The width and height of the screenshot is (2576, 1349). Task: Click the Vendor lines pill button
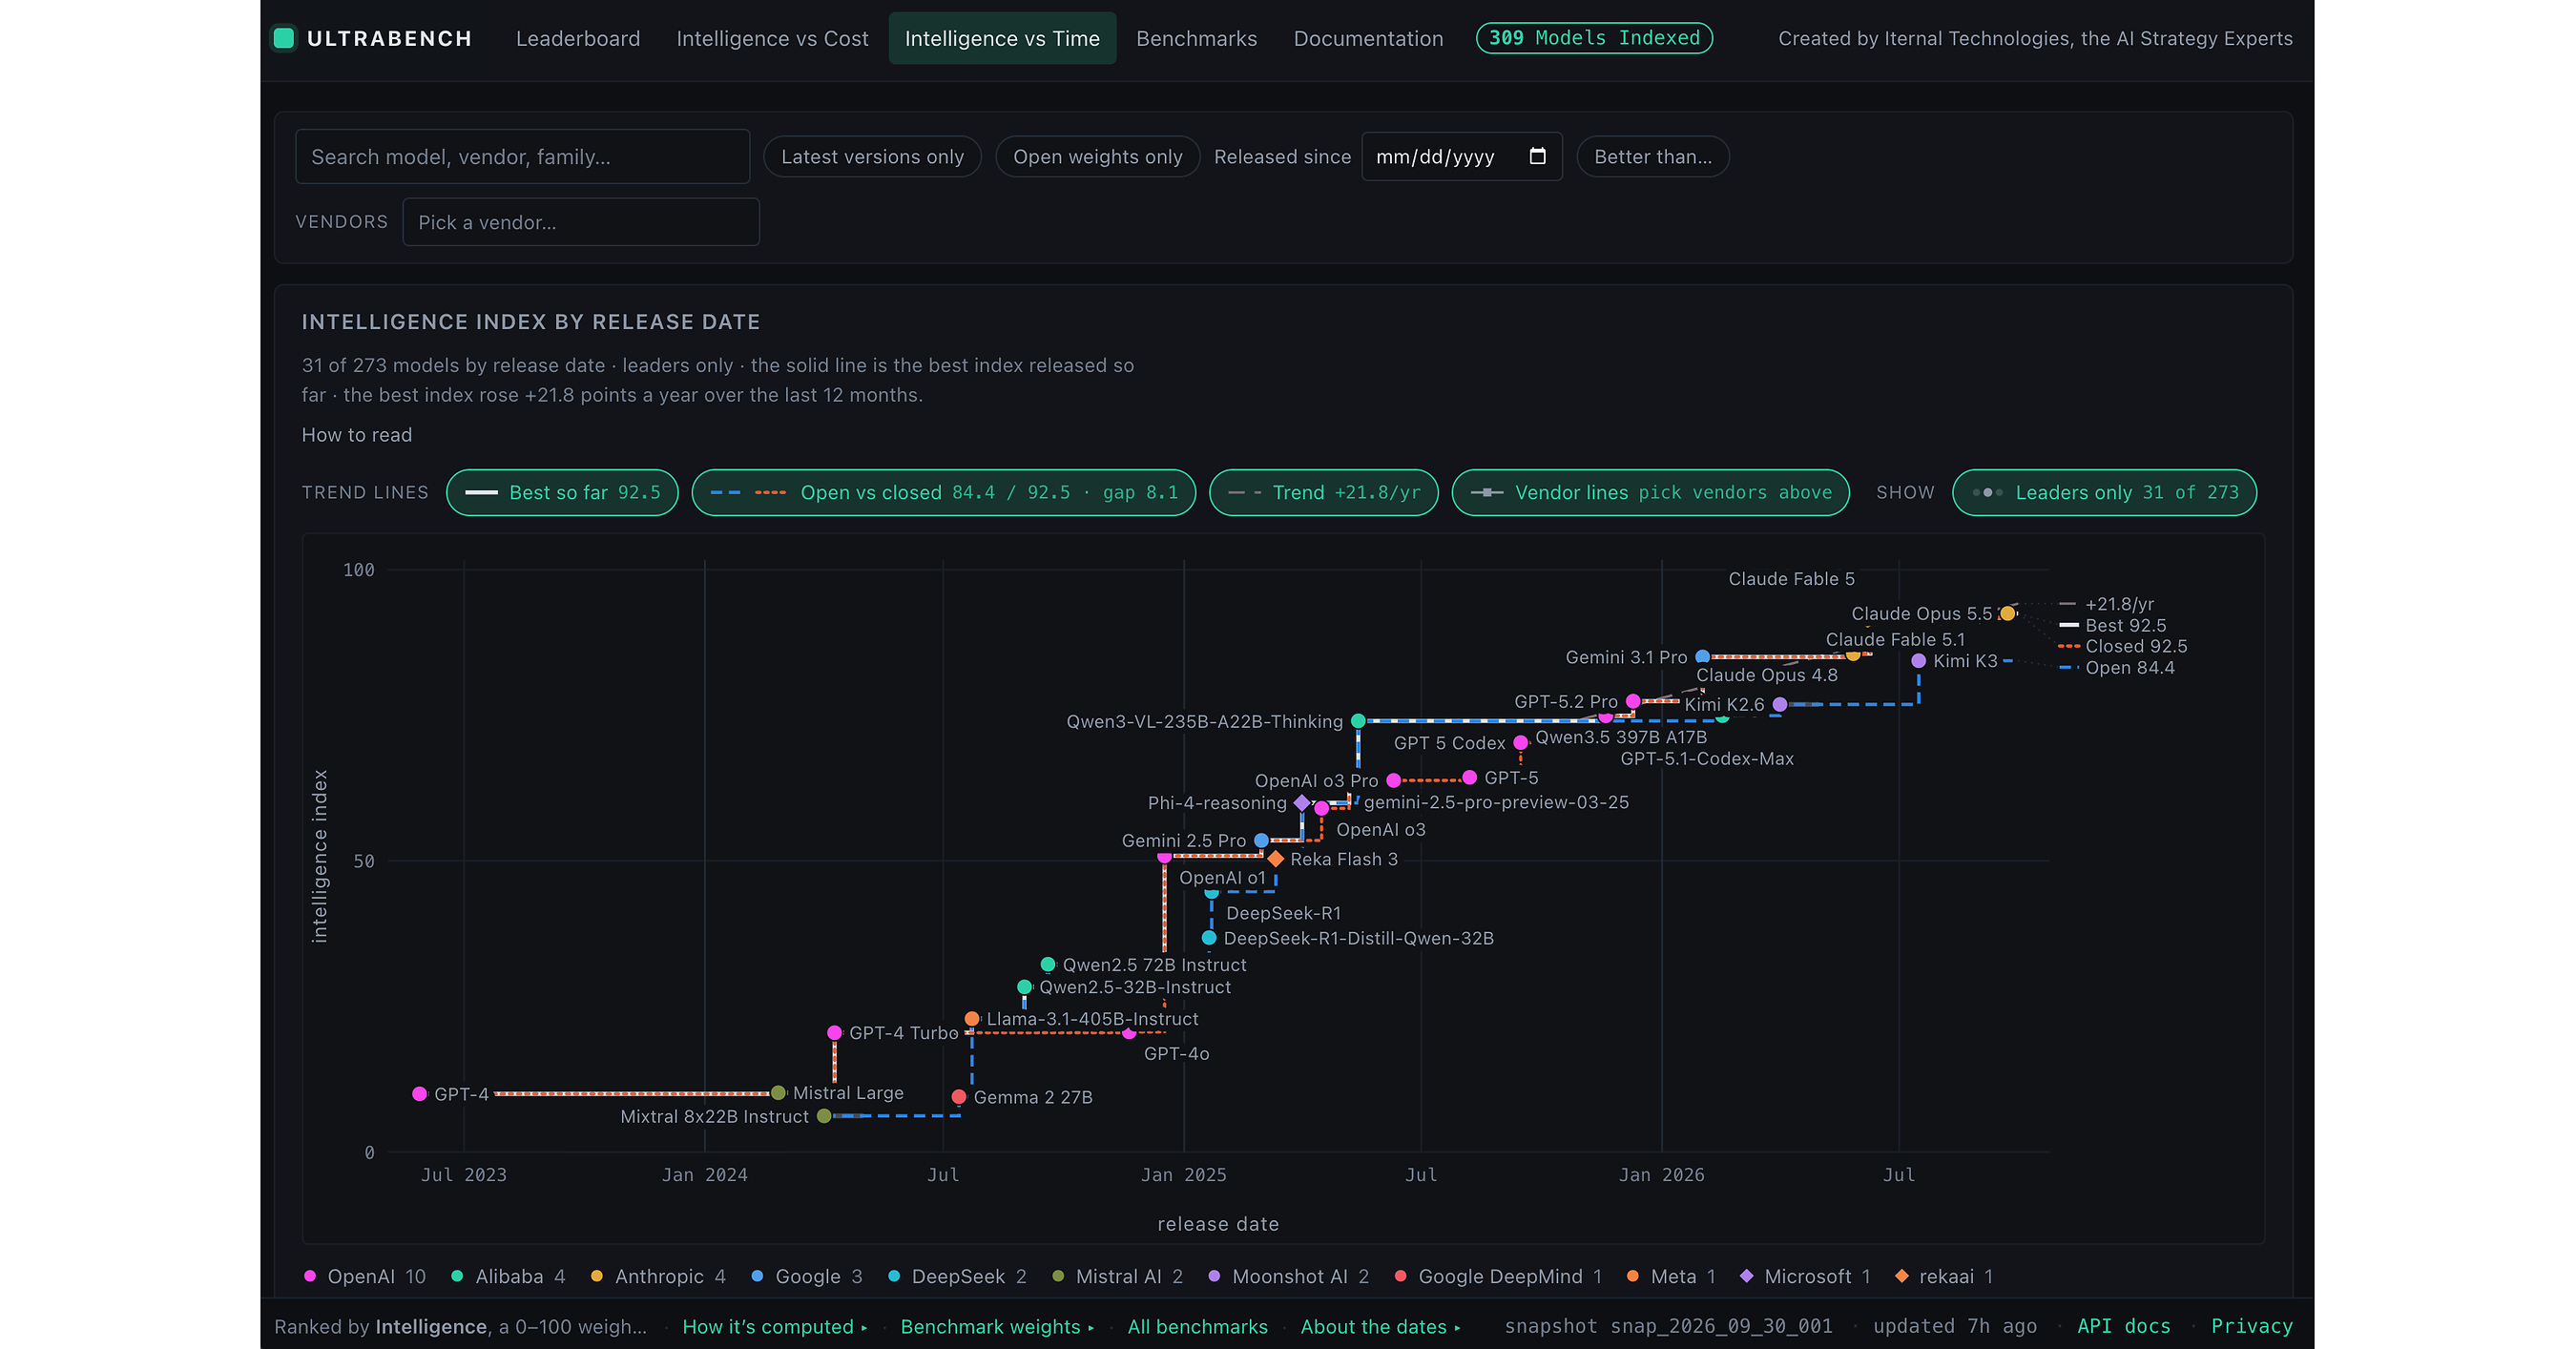coord(1650,492)
